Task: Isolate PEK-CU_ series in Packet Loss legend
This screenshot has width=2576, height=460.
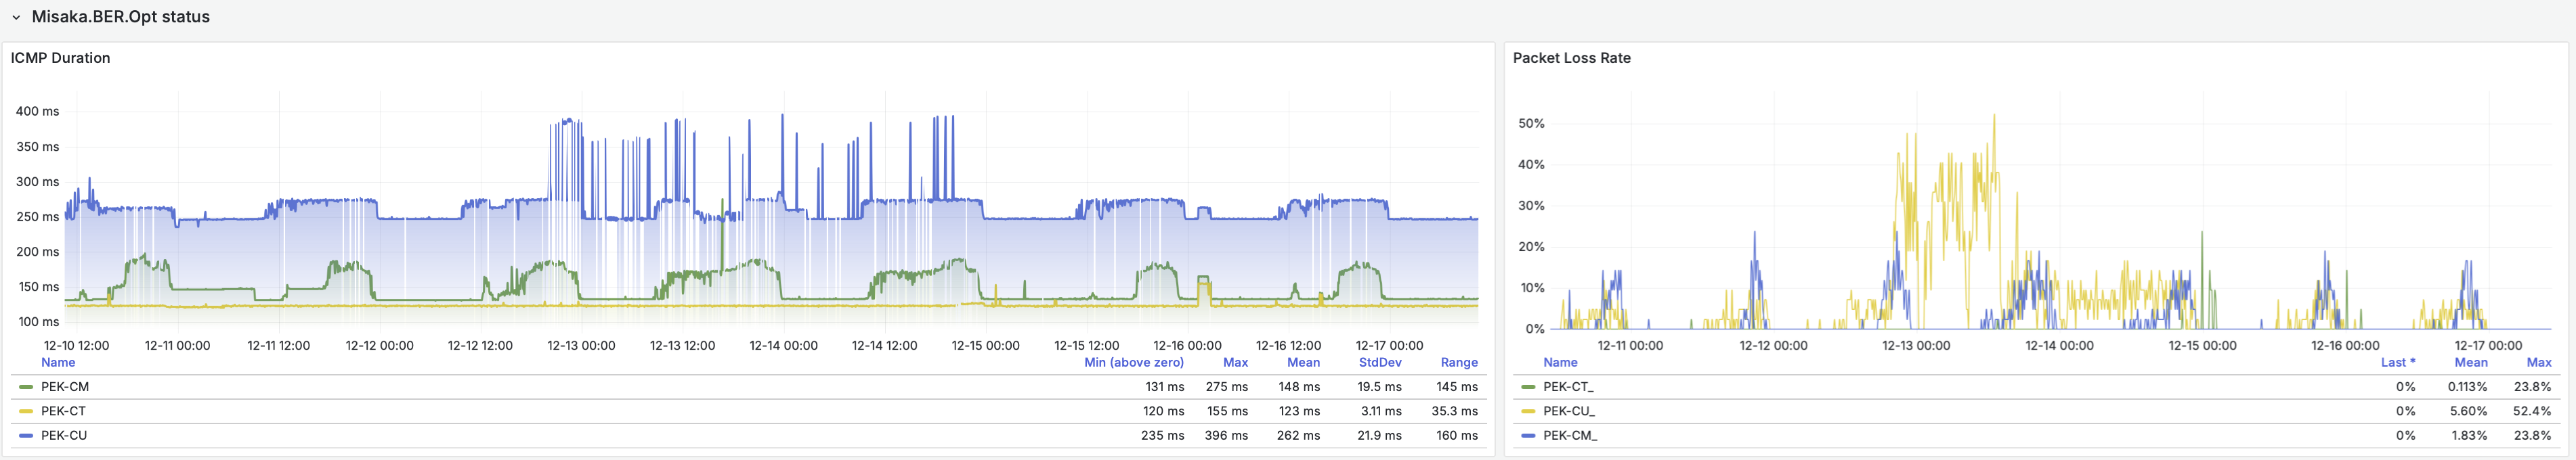Action: 1568,411
